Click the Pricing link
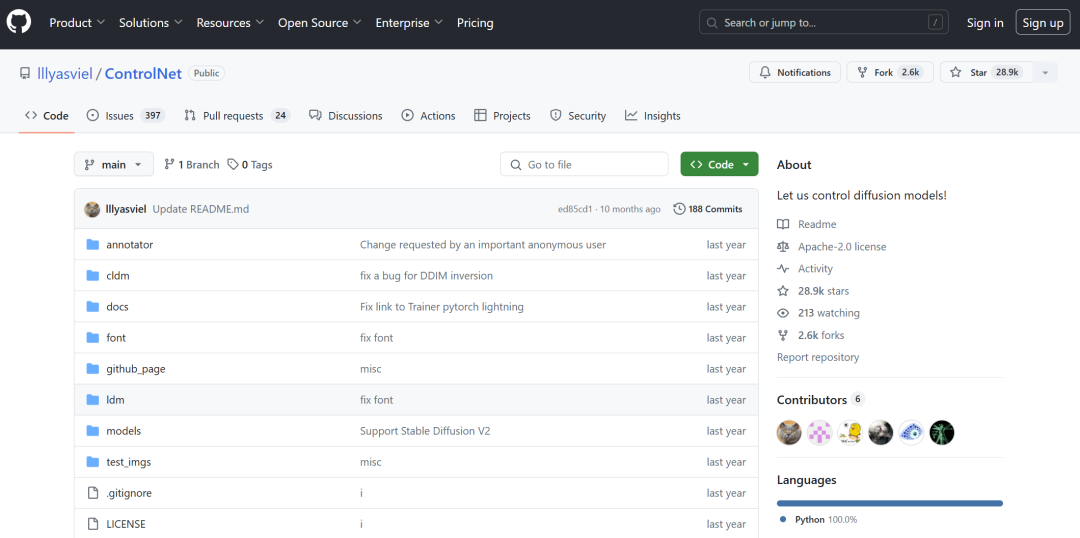 pyautogui.click(x=475, y=23)
